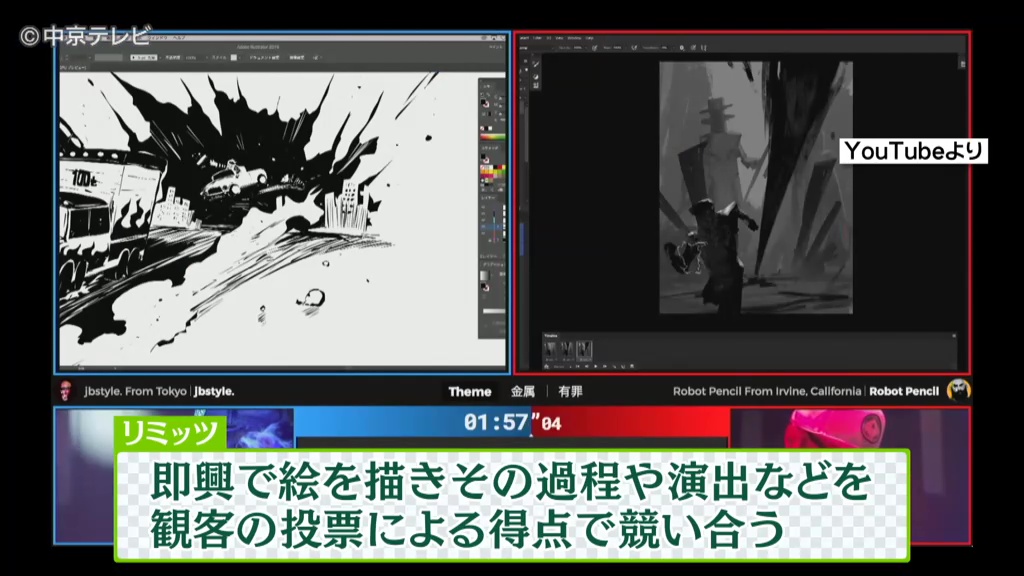Click the bold 'Robot Pencil' artist name
The height and width of the screenshot is (576, 1024).
pos(904,391)
